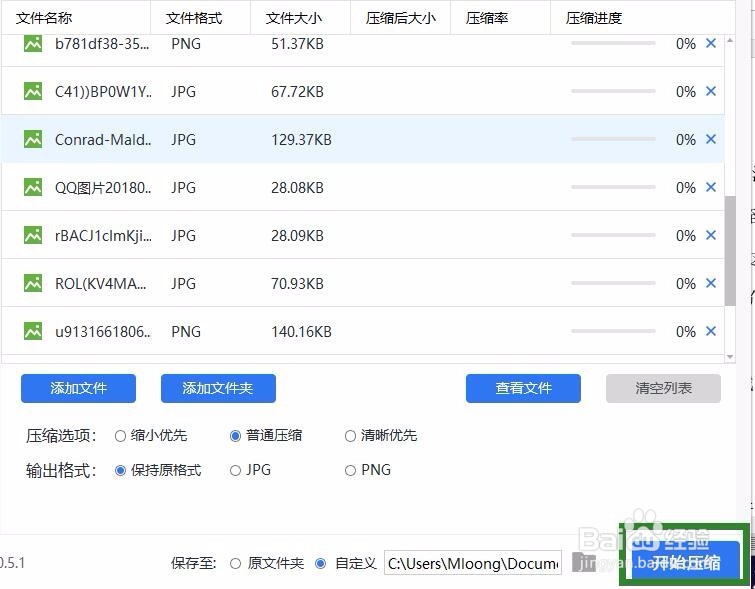Remove ROL(KV4MA file with X
Image resolution: width=755 pixels, height=589 pixels.
711,283
